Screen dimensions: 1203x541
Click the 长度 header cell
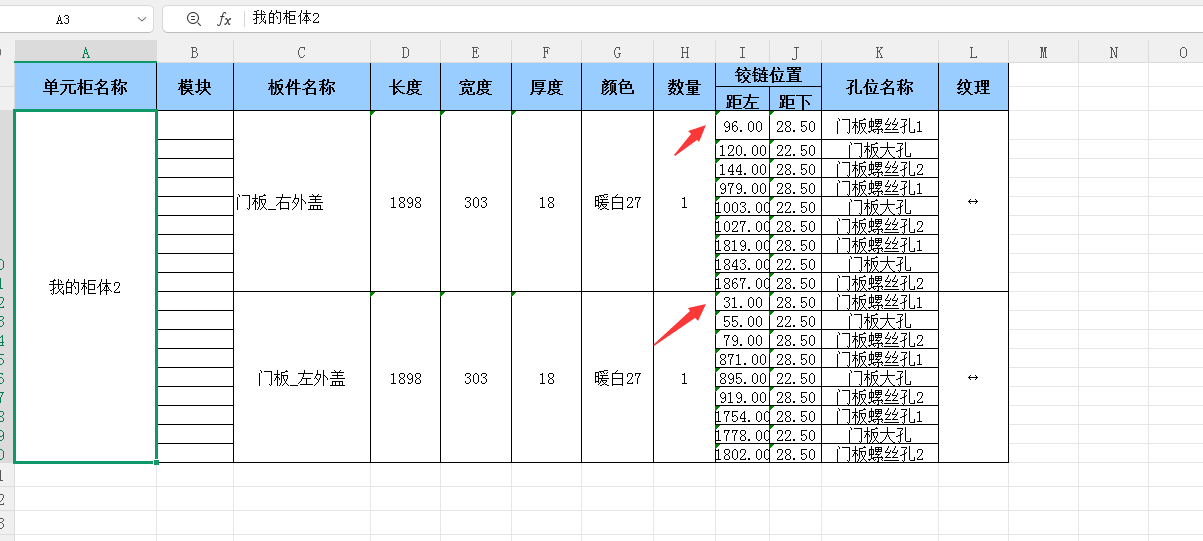(405, 87)
